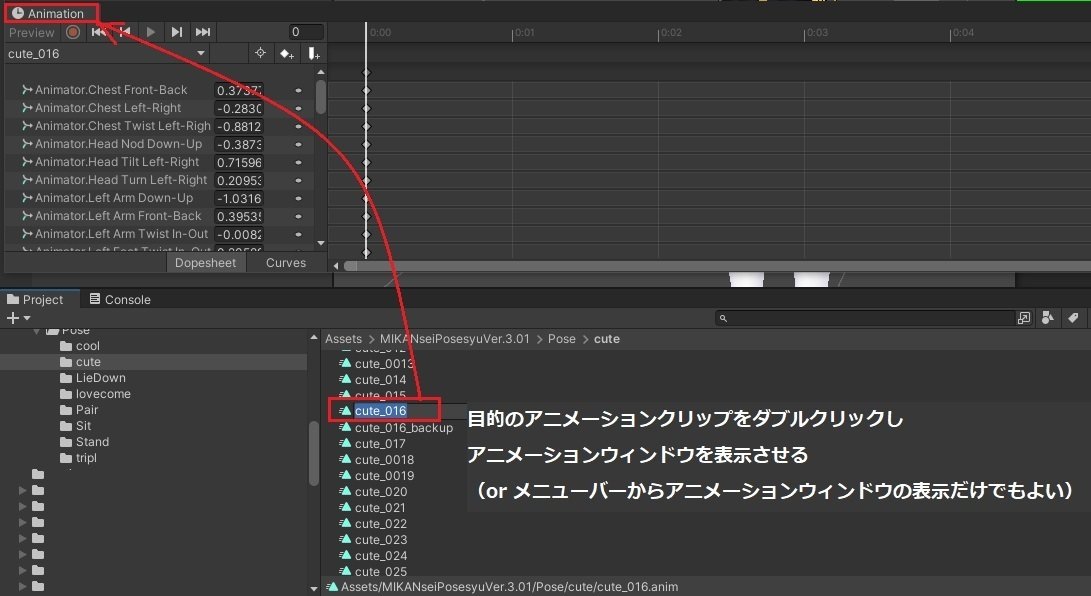Click the Chest Front-Back keyframe diamond

(367, 90)
